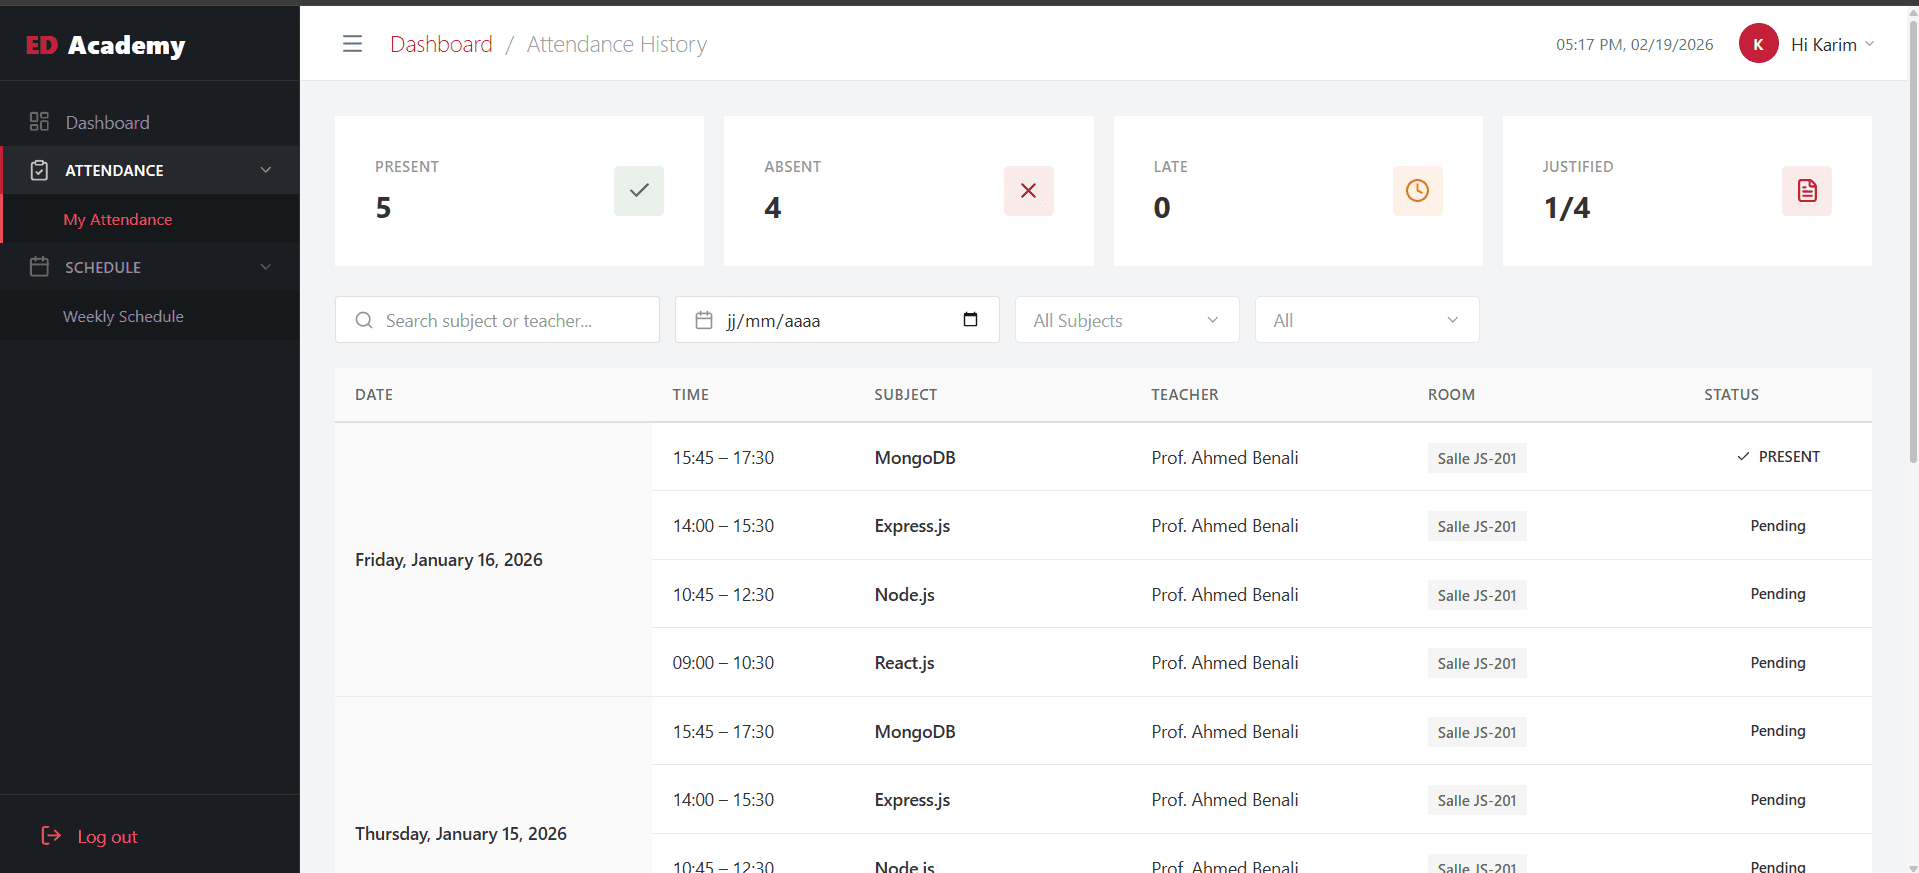Click the jj/mm/aaaa date input
1919x873 pixels.
[837, 320]
